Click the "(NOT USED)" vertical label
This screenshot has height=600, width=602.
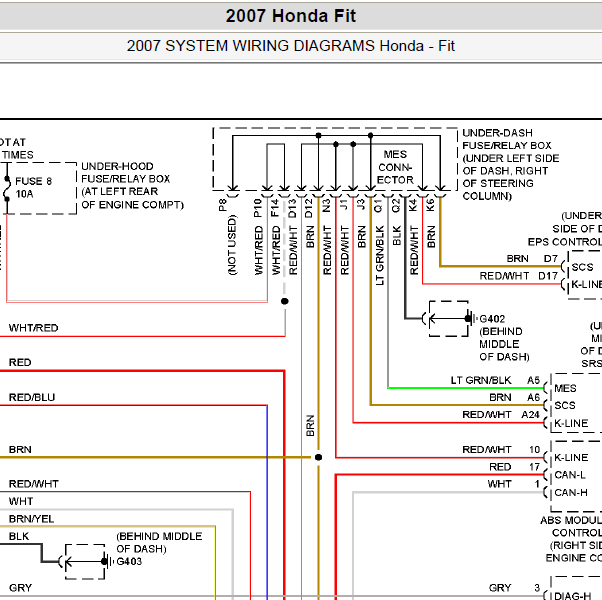click(x=232, y=245)
